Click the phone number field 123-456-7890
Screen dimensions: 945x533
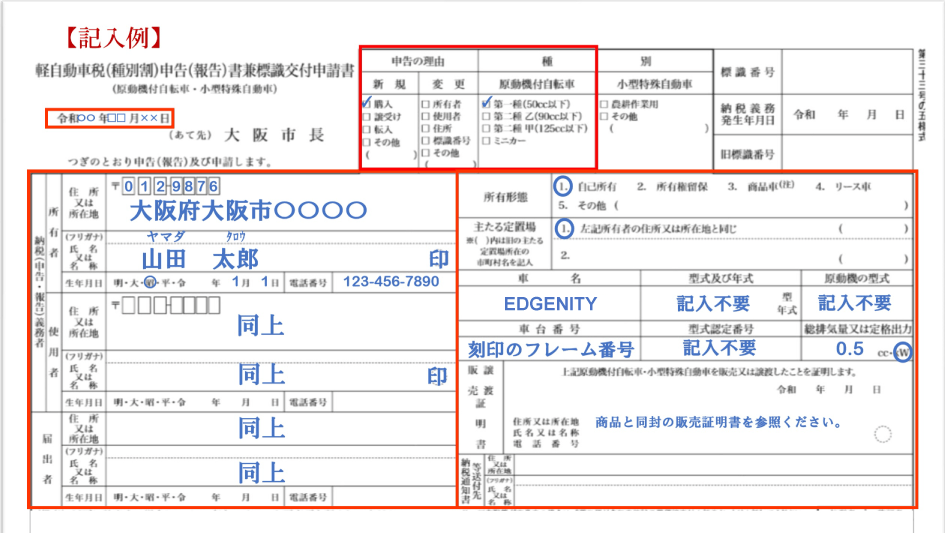pos(390,282)
